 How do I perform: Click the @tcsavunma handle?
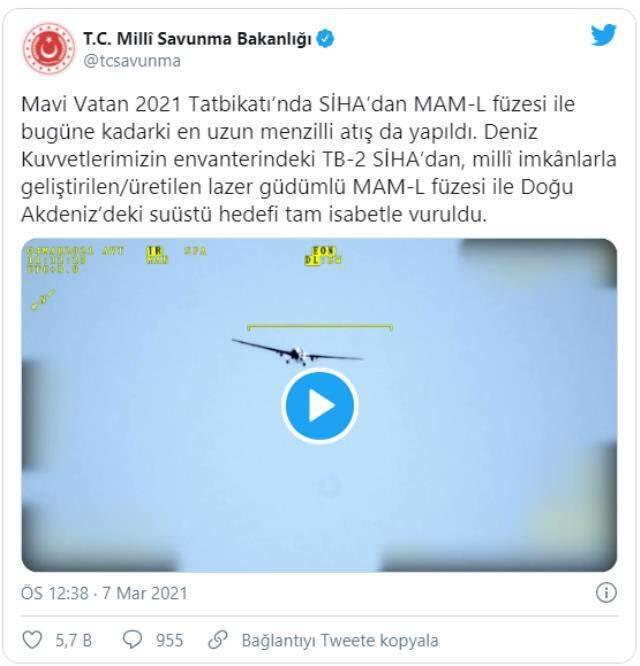point(132,61)
